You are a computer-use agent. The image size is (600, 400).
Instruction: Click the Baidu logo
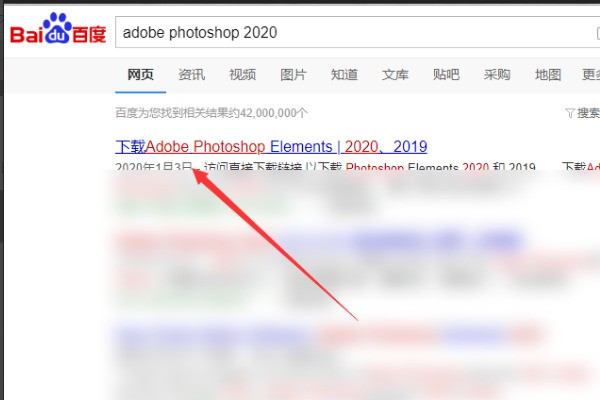tap(58, 33)
